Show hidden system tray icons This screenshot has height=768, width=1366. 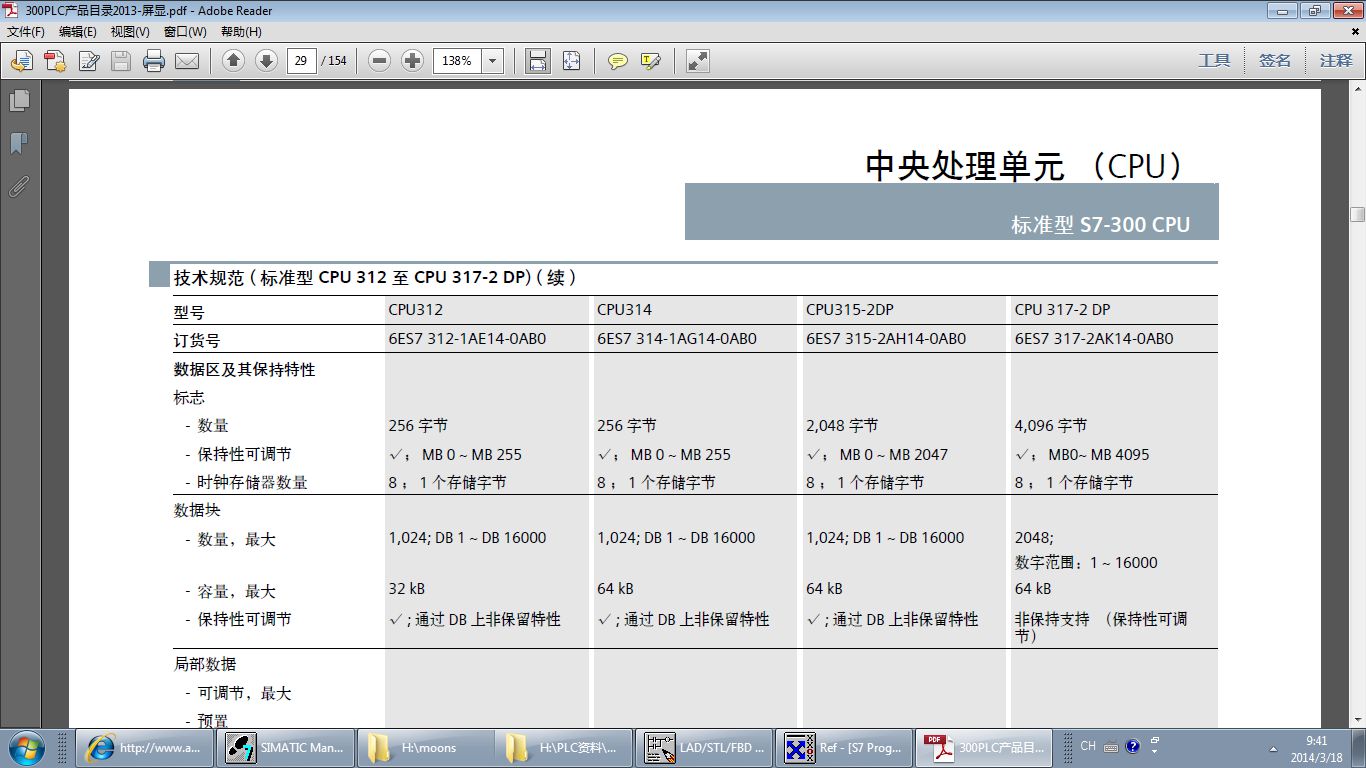(x=1273, y=748)
